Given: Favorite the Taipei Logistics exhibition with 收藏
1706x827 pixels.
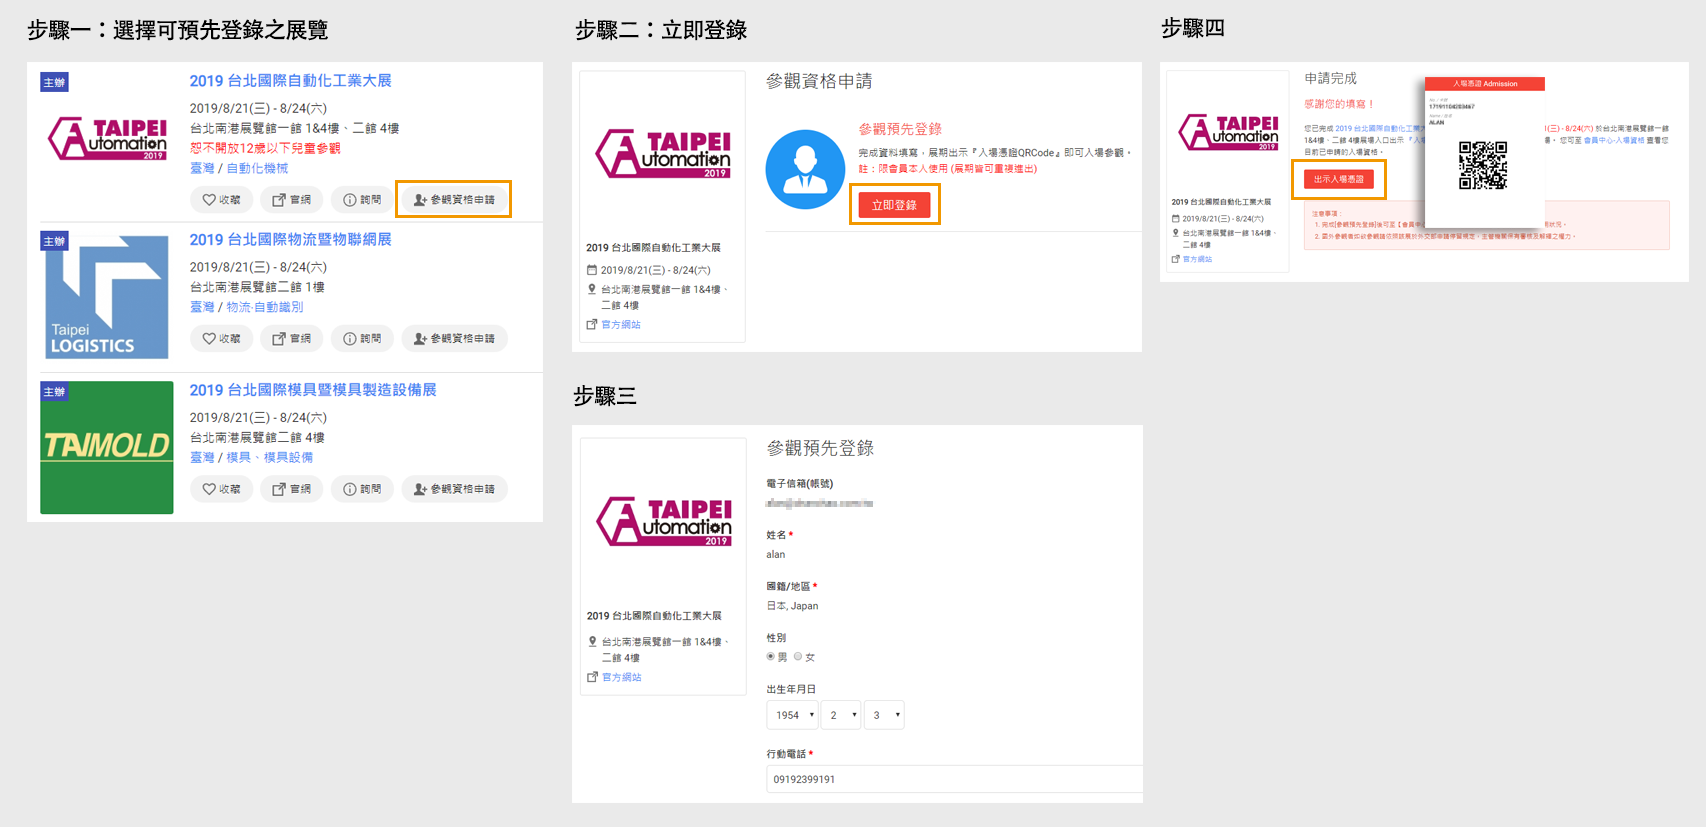Looking at the screenshot, I should pos(221,339).
